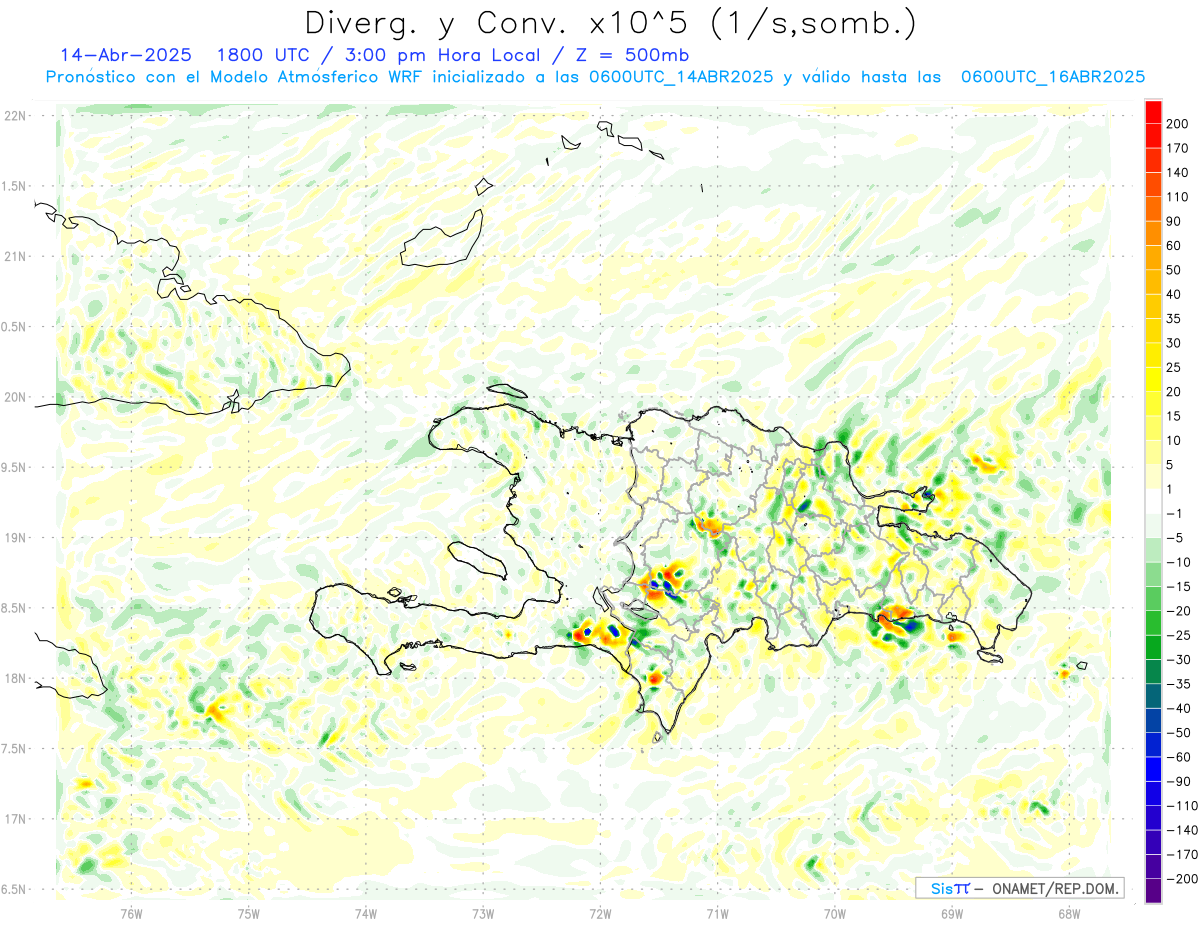Click the '74W' longitude label
Image resolution: width=1200 pixels, height=927 pixels.
point(366,912)
